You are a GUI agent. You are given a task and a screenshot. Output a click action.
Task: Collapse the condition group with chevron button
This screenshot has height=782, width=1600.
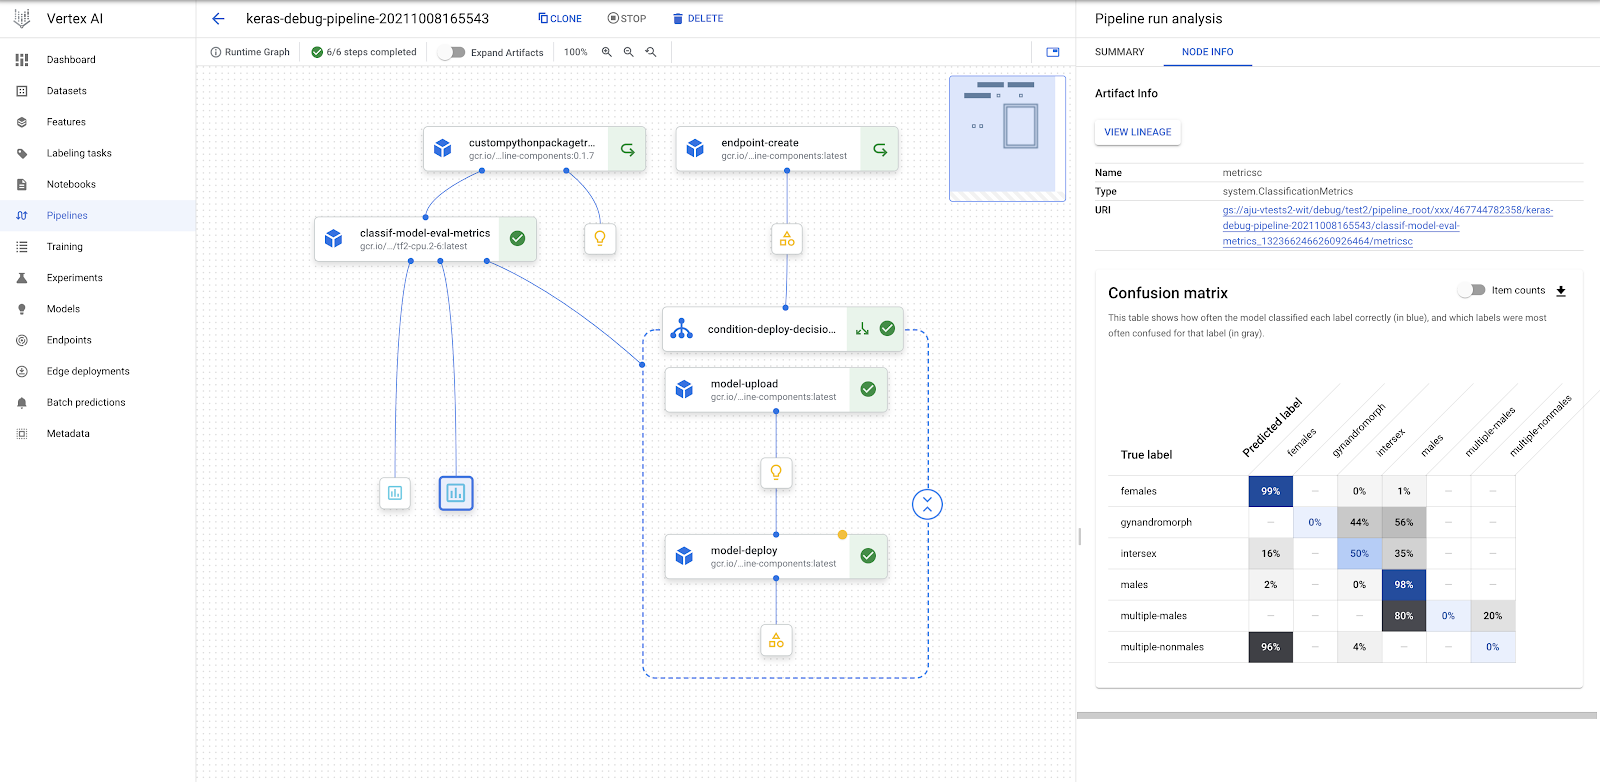(x=928, y=504)
